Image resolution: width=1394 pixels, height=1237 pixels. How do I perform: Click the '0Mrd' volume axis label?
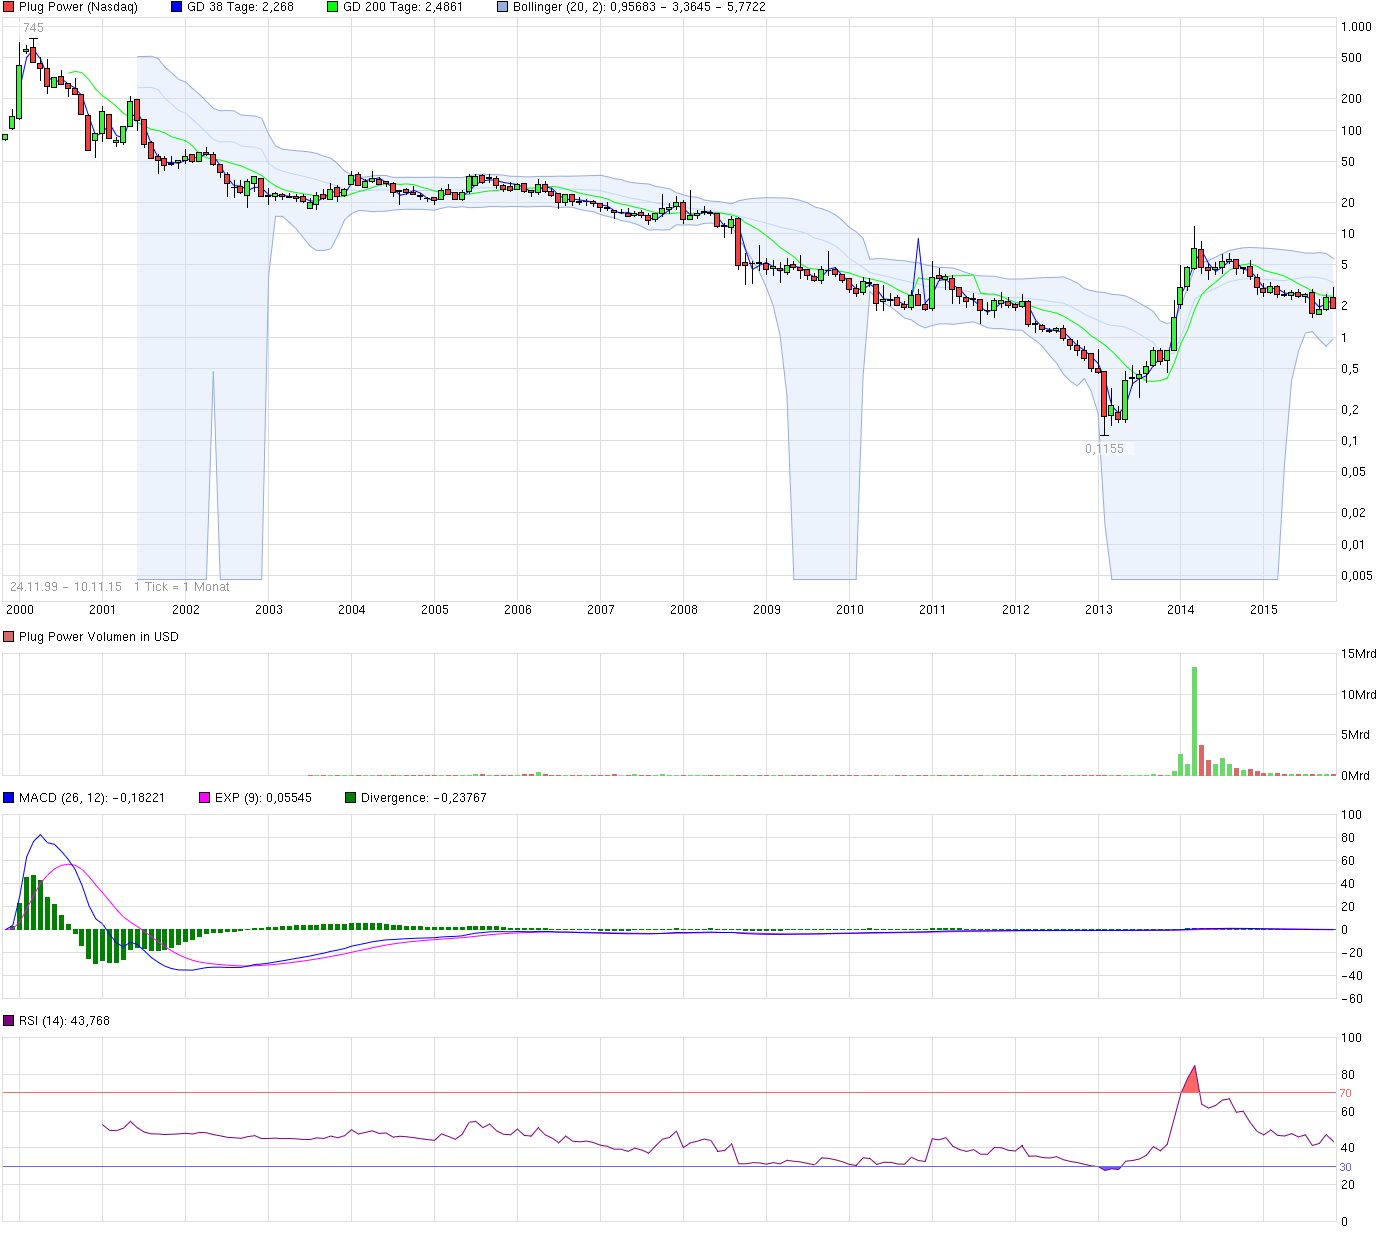pyautogui.click(x=1356, y=776)
